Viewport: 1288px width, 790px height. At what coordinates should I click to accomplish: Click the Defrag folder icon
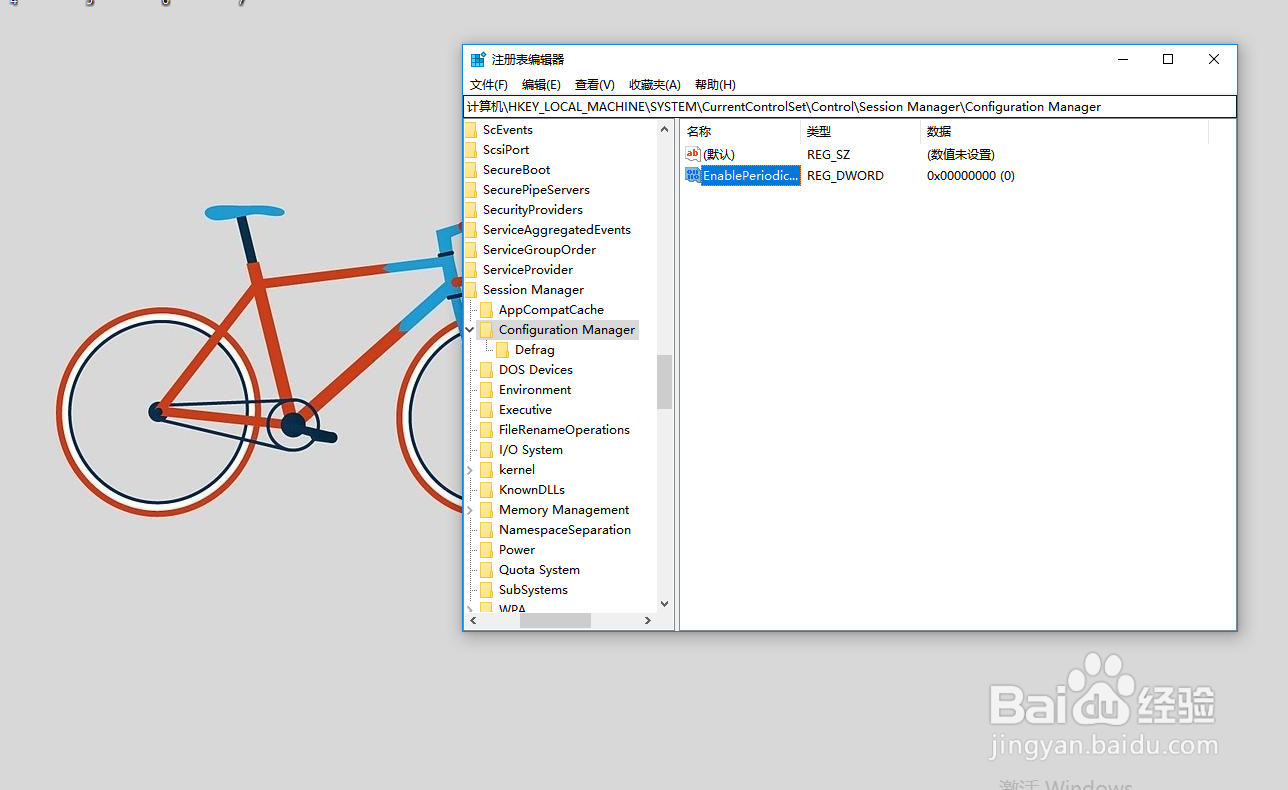tap(503, 350)
